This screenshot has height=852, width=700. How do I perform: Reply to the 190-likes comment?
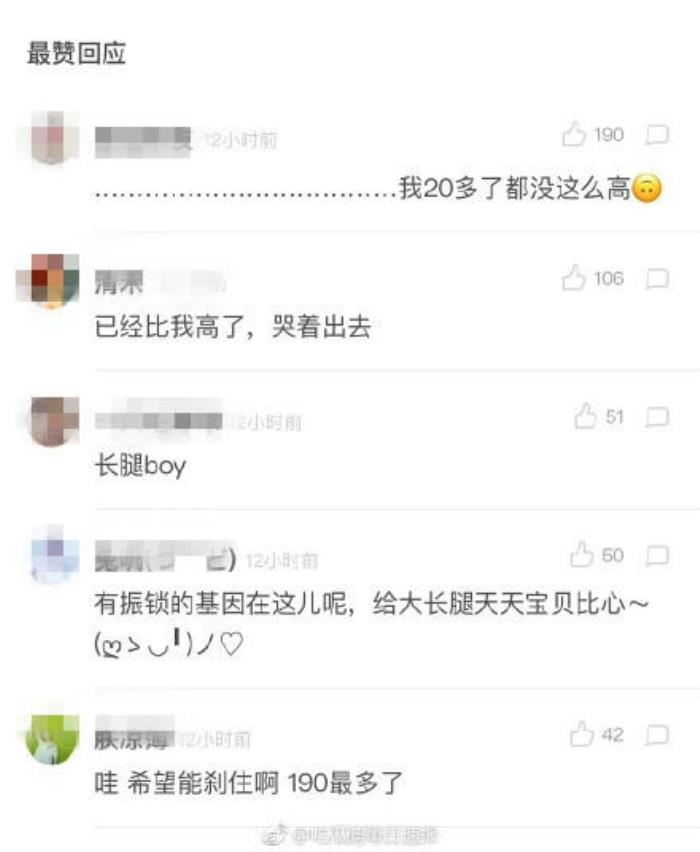tap(657, 135)
